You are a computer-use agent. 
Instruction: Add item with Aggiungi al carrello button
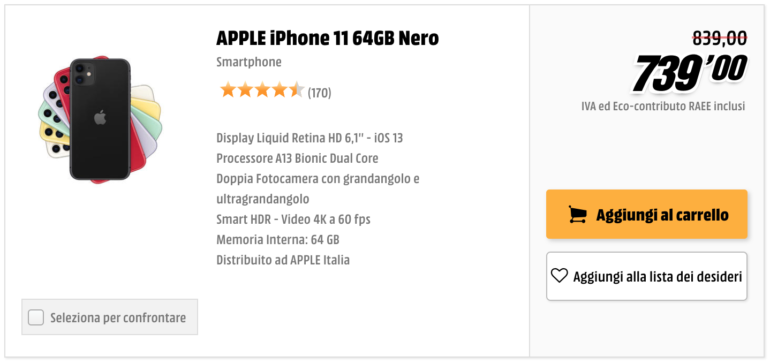click(x=647, y=214)
